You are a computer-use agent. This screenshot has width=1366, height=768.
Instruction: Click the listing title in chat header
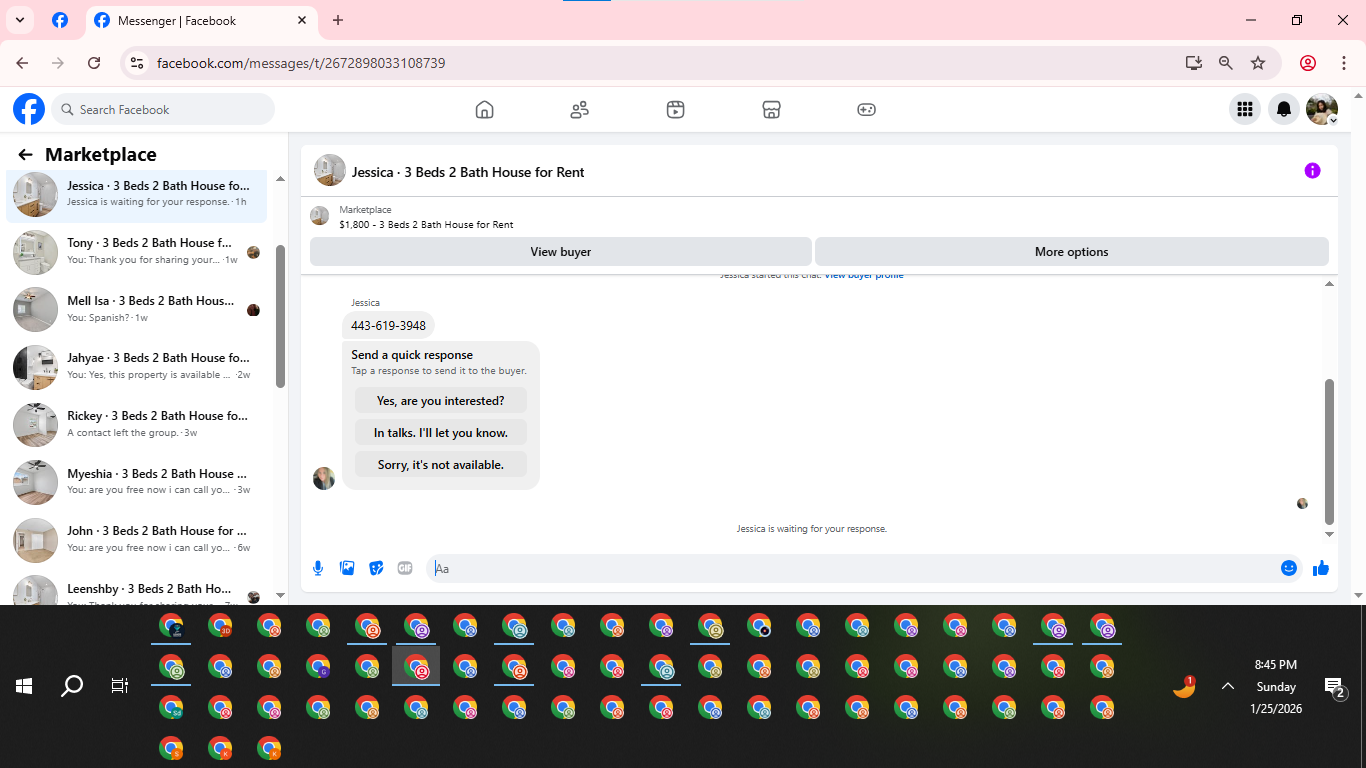click(468, 172)
